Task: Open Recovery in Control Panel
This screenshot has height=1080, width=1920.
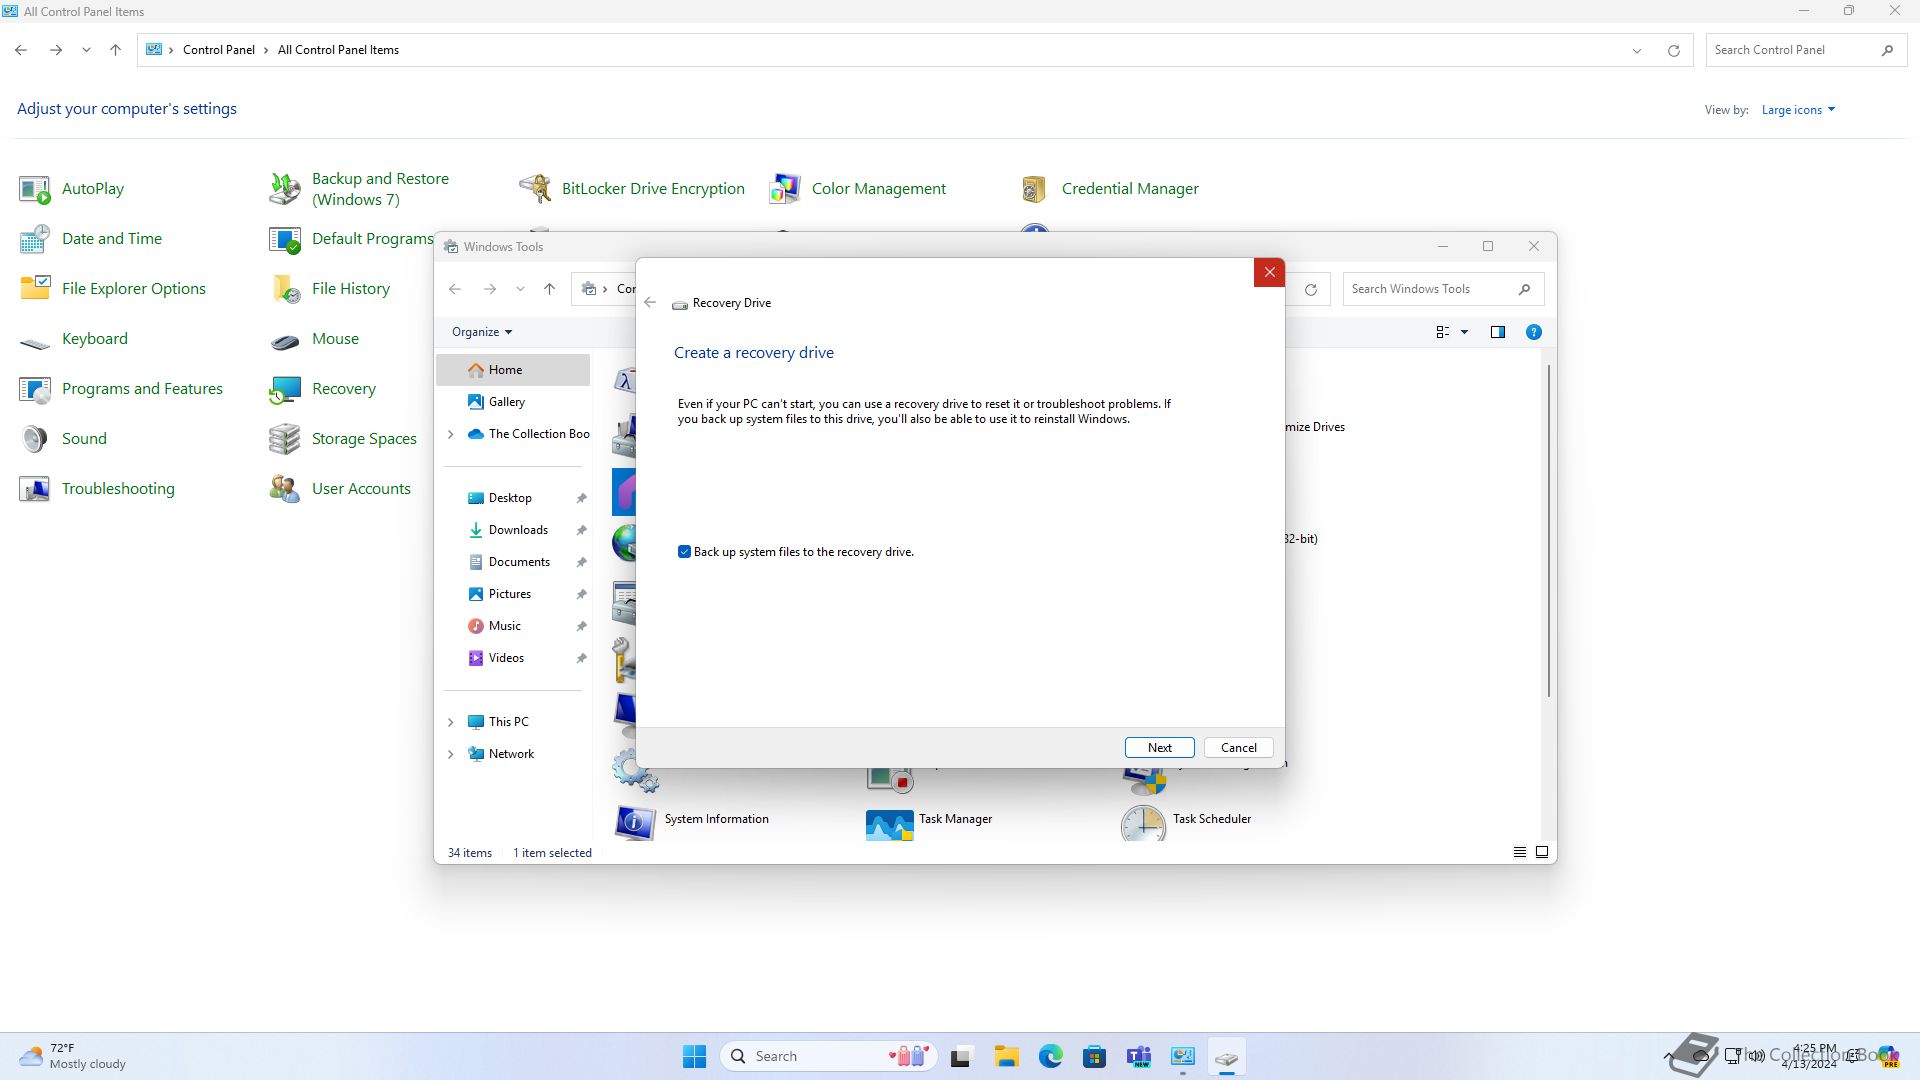Action: pyautogui.click(x=343, y=388)
